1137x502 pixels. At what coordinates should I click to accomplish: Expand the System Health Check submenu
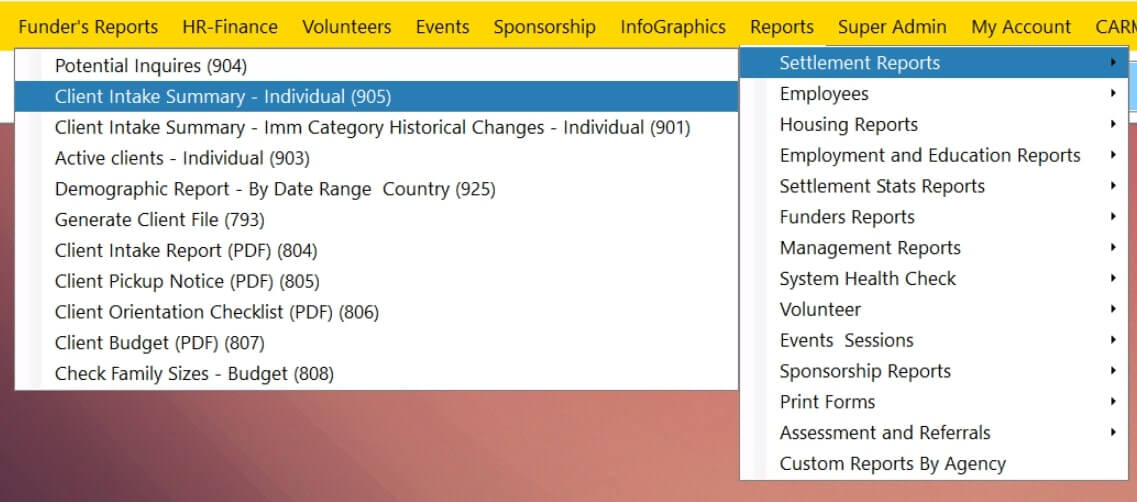[x=868, y=279]
